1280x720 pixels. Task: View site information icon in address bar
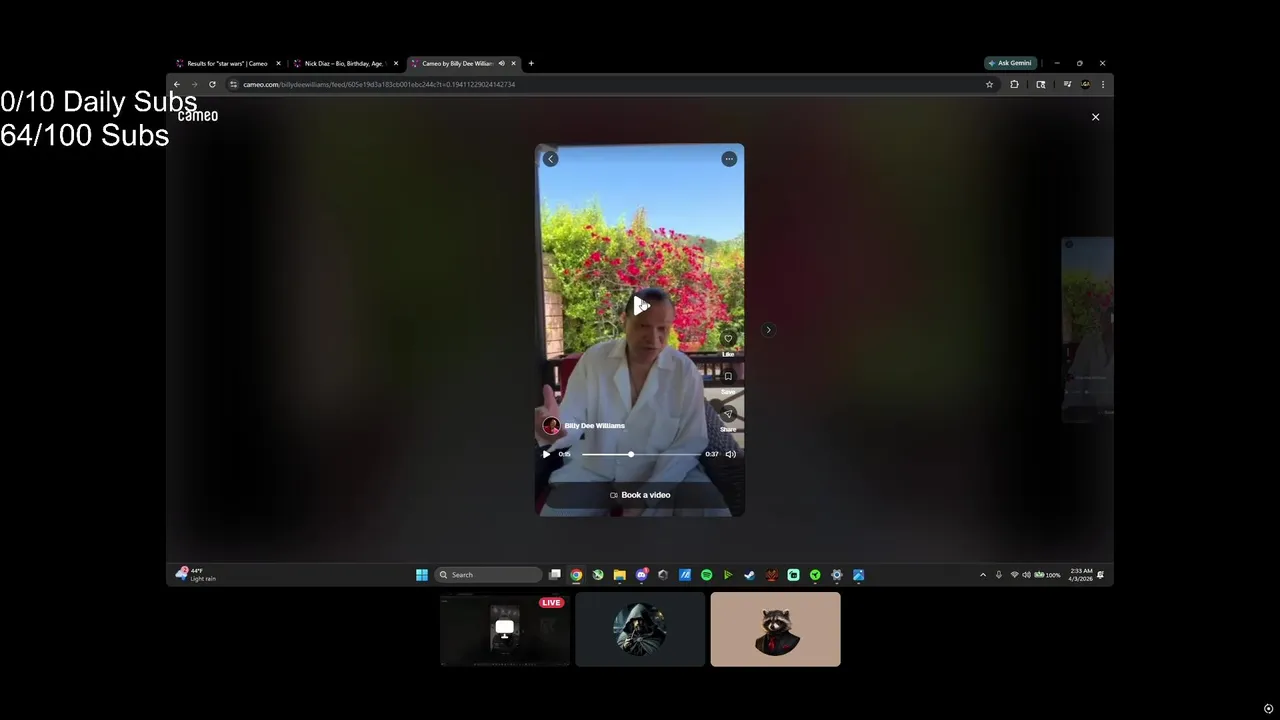[233, 85]
